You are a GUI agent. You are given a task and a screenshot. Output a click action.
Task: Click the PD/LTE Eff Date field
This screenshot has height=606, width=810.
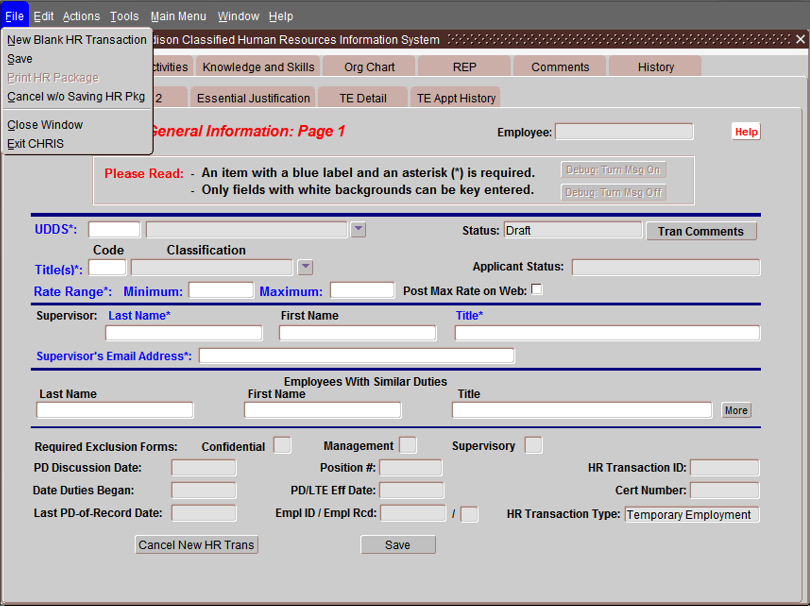412,490
